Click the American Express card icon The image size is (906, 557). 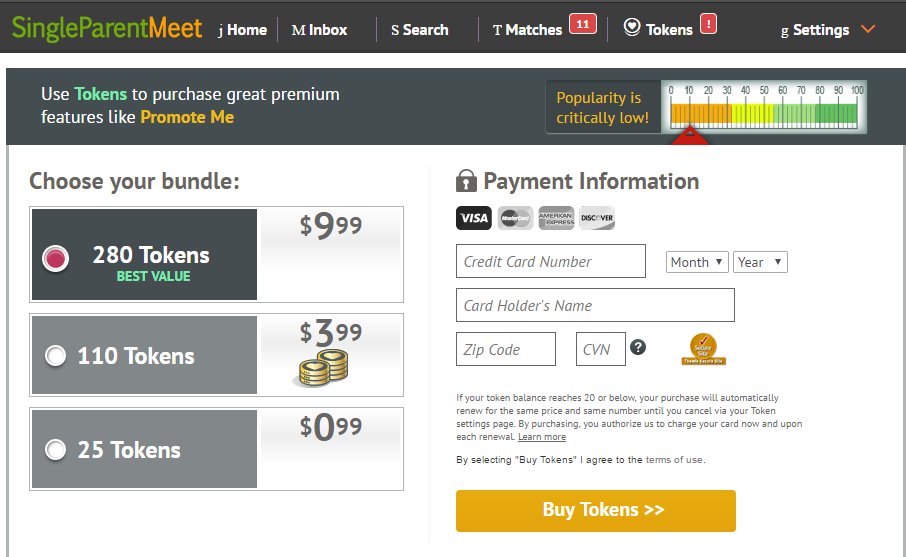point(556,218)
